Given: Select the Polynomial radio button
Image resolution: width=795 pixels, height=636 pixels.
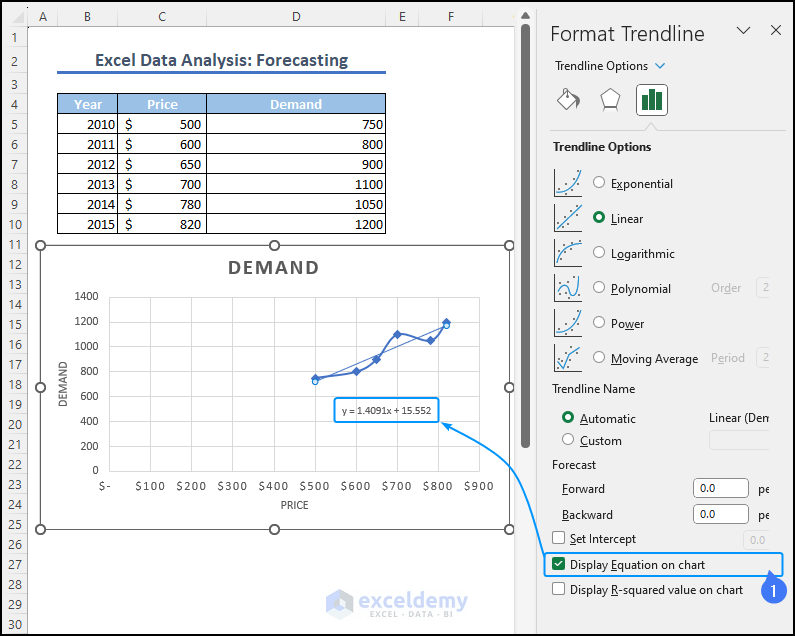Looking at the screenshot, I should [599, 287].
